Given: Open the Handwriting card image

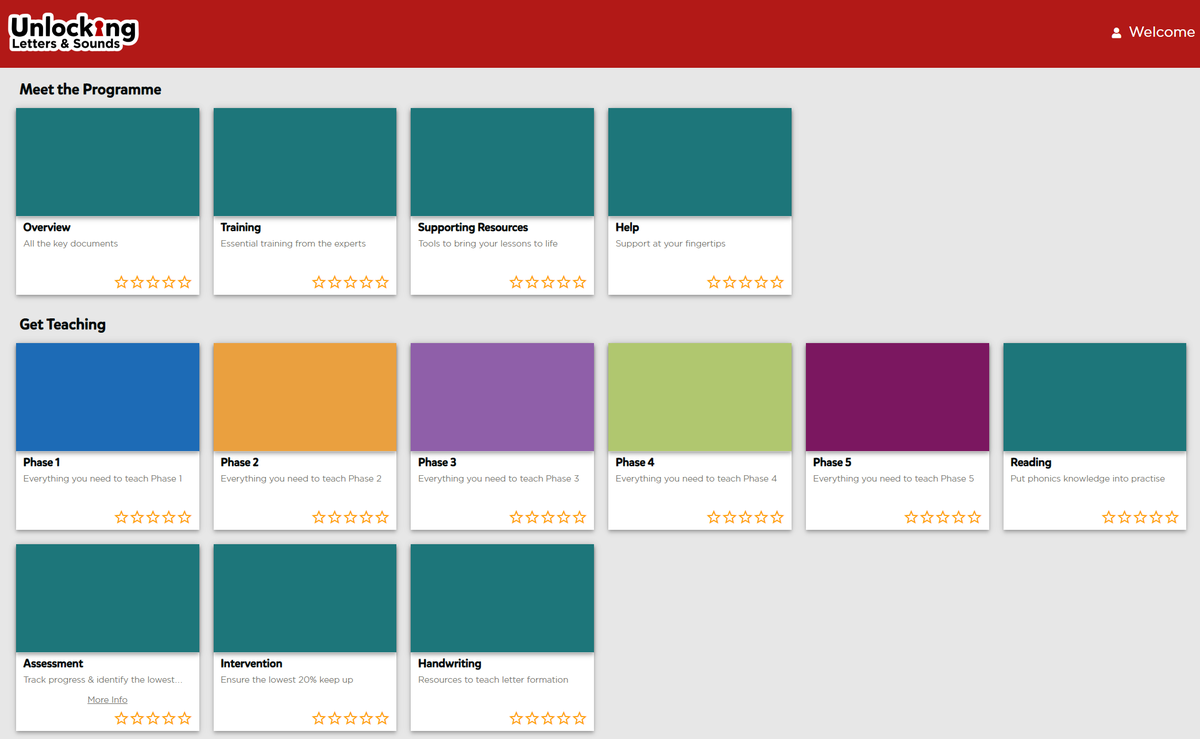Looking at the screenshot, I should point(502,598).
